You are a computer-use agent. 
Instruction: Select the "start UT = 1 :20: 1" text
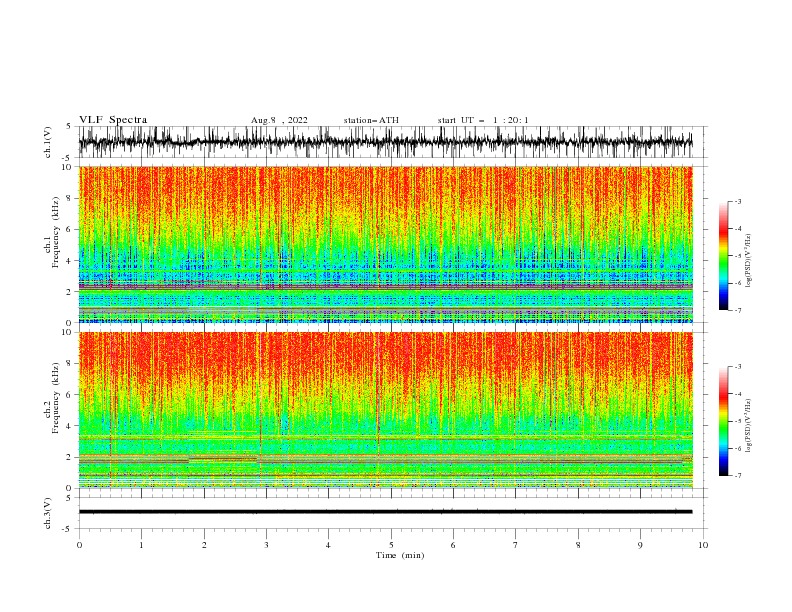[x=483, y=120]
